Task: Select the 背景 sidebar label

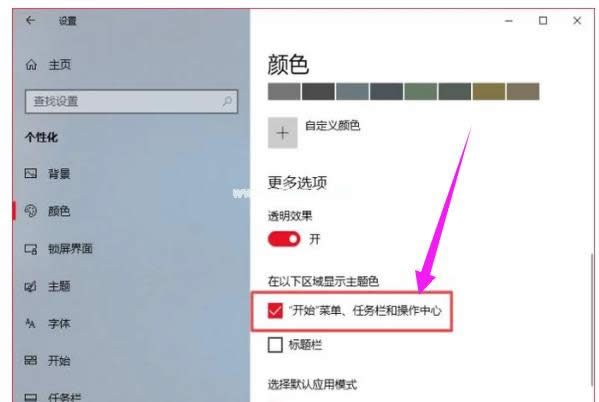Action: (x=59, y=174)
